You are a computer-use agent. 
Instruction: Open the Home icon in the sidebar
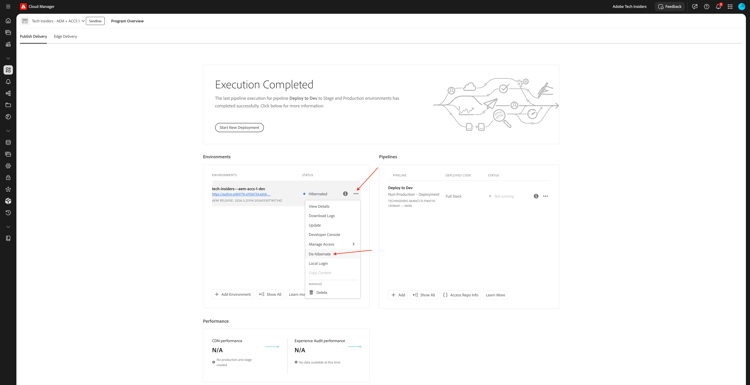[8, 21]
